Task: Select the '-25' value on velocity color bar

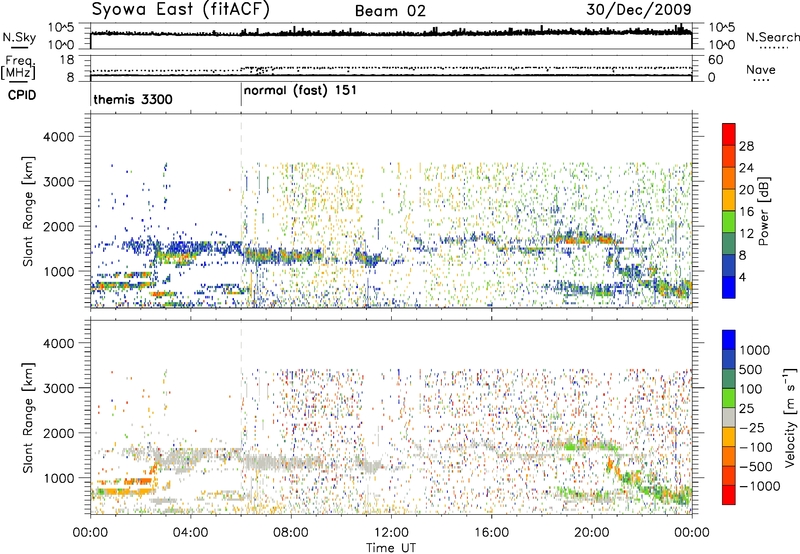Action: click(x=753, y=428)
